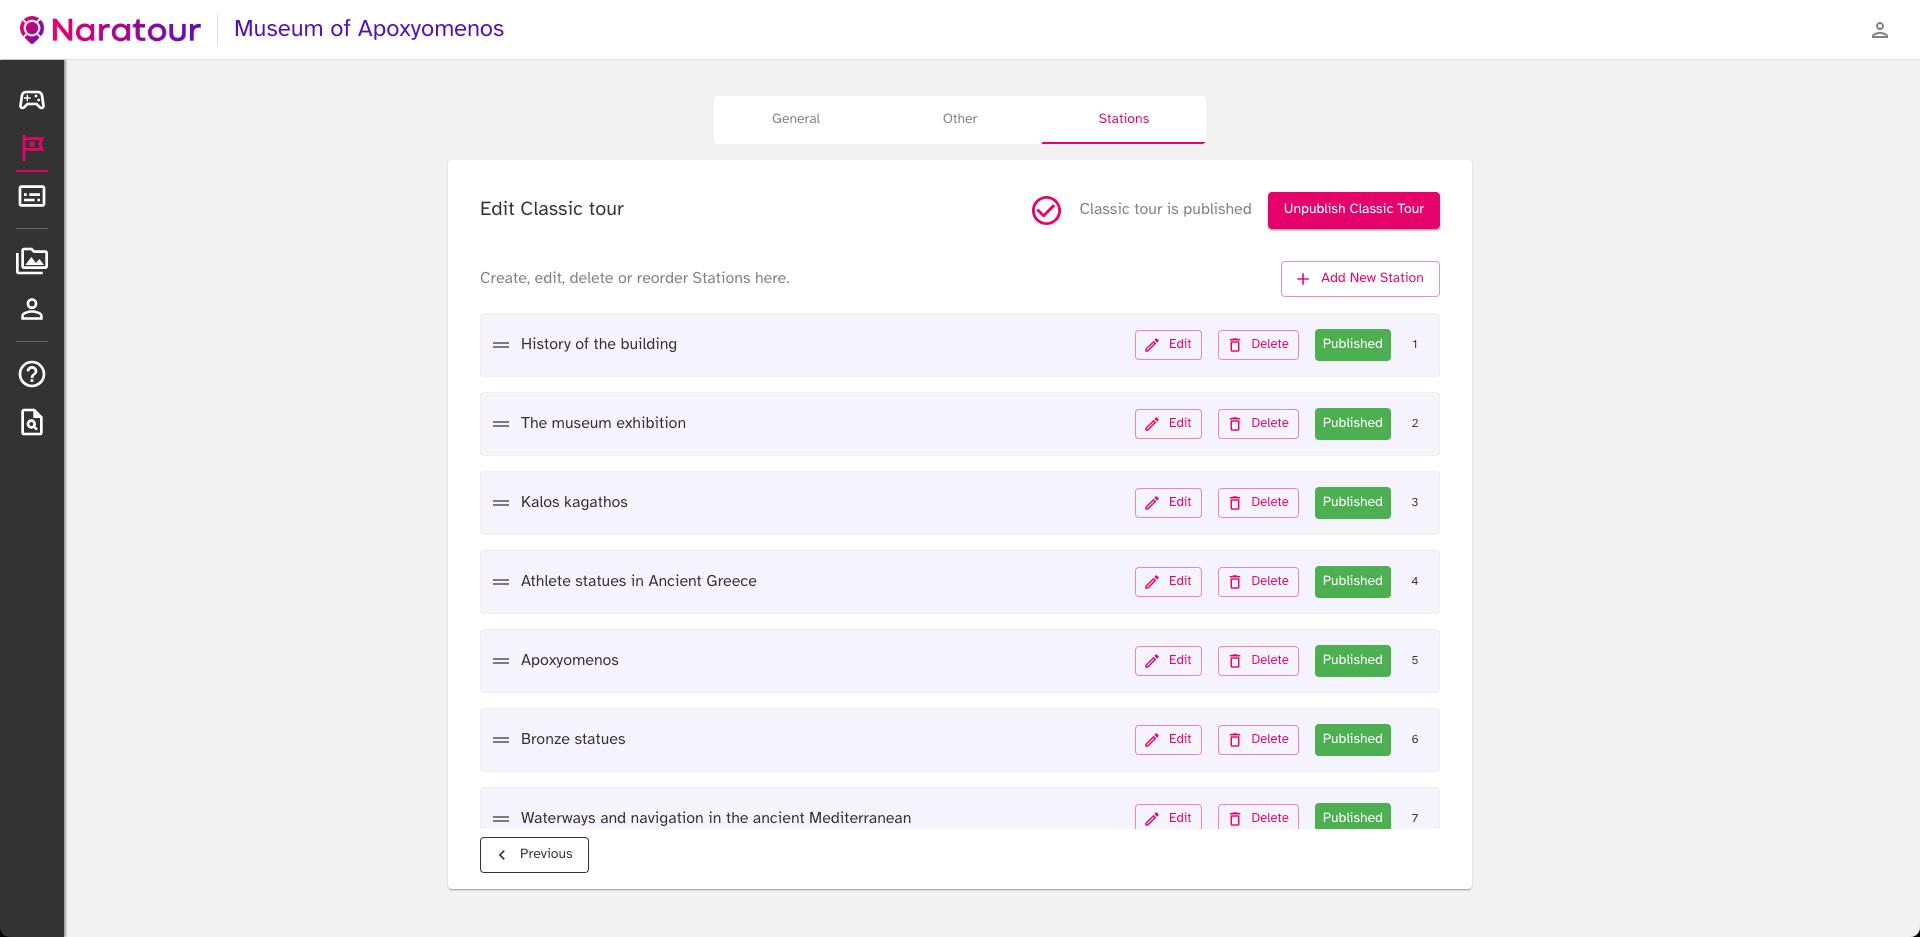
Task: Go back with the Previous button
Action: click(x=534, y=855)
